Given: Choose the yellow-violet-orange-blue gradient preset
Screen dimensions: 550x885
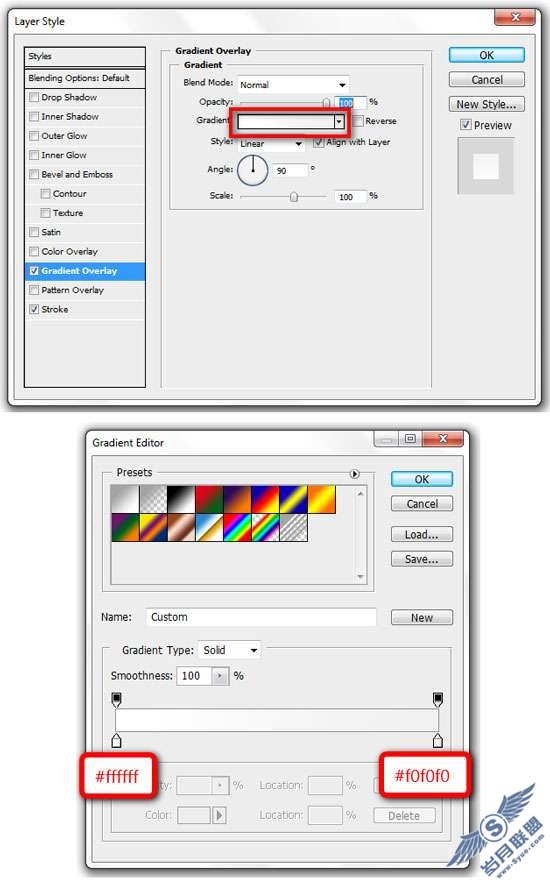Looking at the screenshot, I should 153,528.
